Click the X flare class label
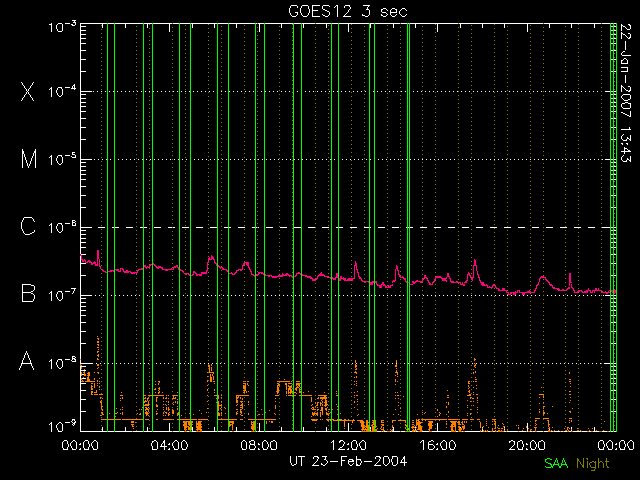Image resolution: width=640 pixels, height=480 pixels. point(28,91)
